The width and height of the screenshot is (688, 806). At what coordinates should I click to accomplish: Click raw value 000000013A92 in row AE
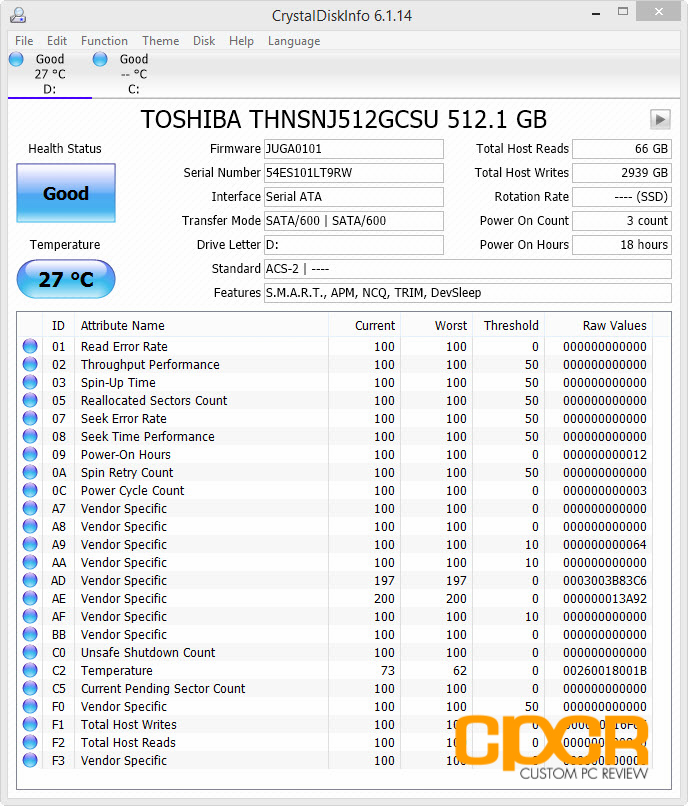pyautogui.click(x=605, y=598)
